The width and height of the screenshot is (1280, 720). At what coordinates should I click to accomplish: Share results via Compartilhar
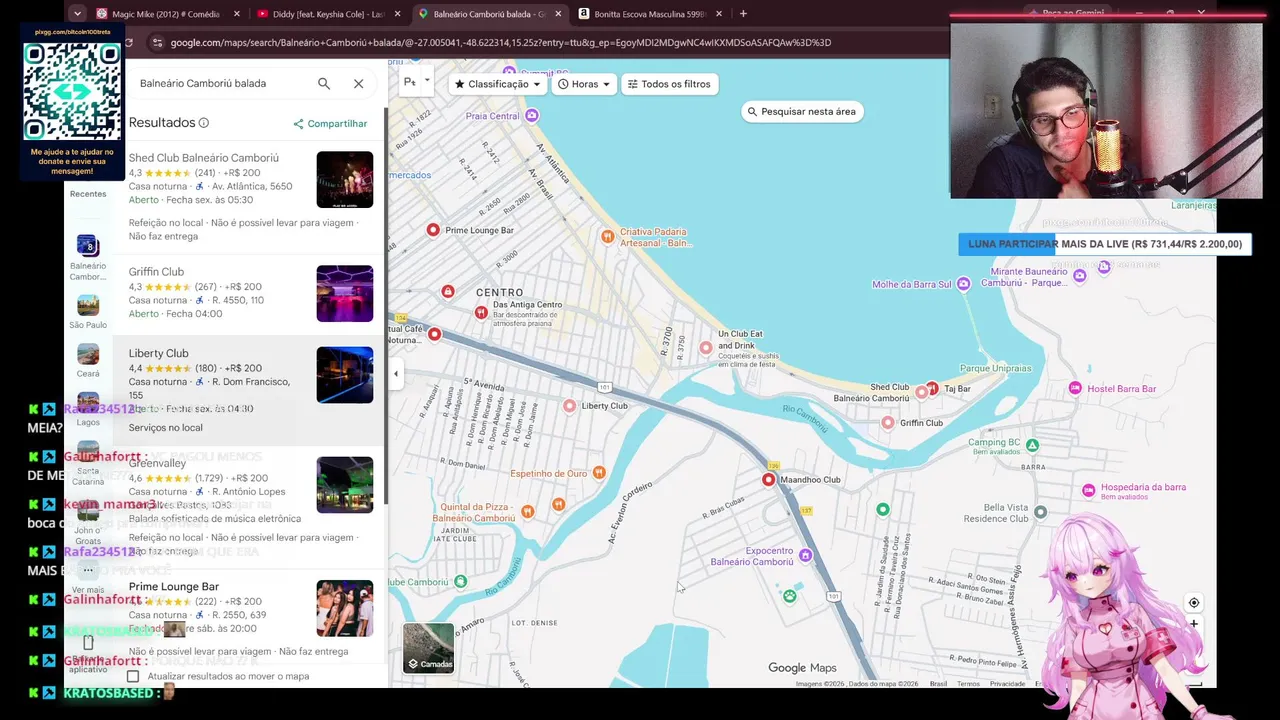(x=330, y=124)
